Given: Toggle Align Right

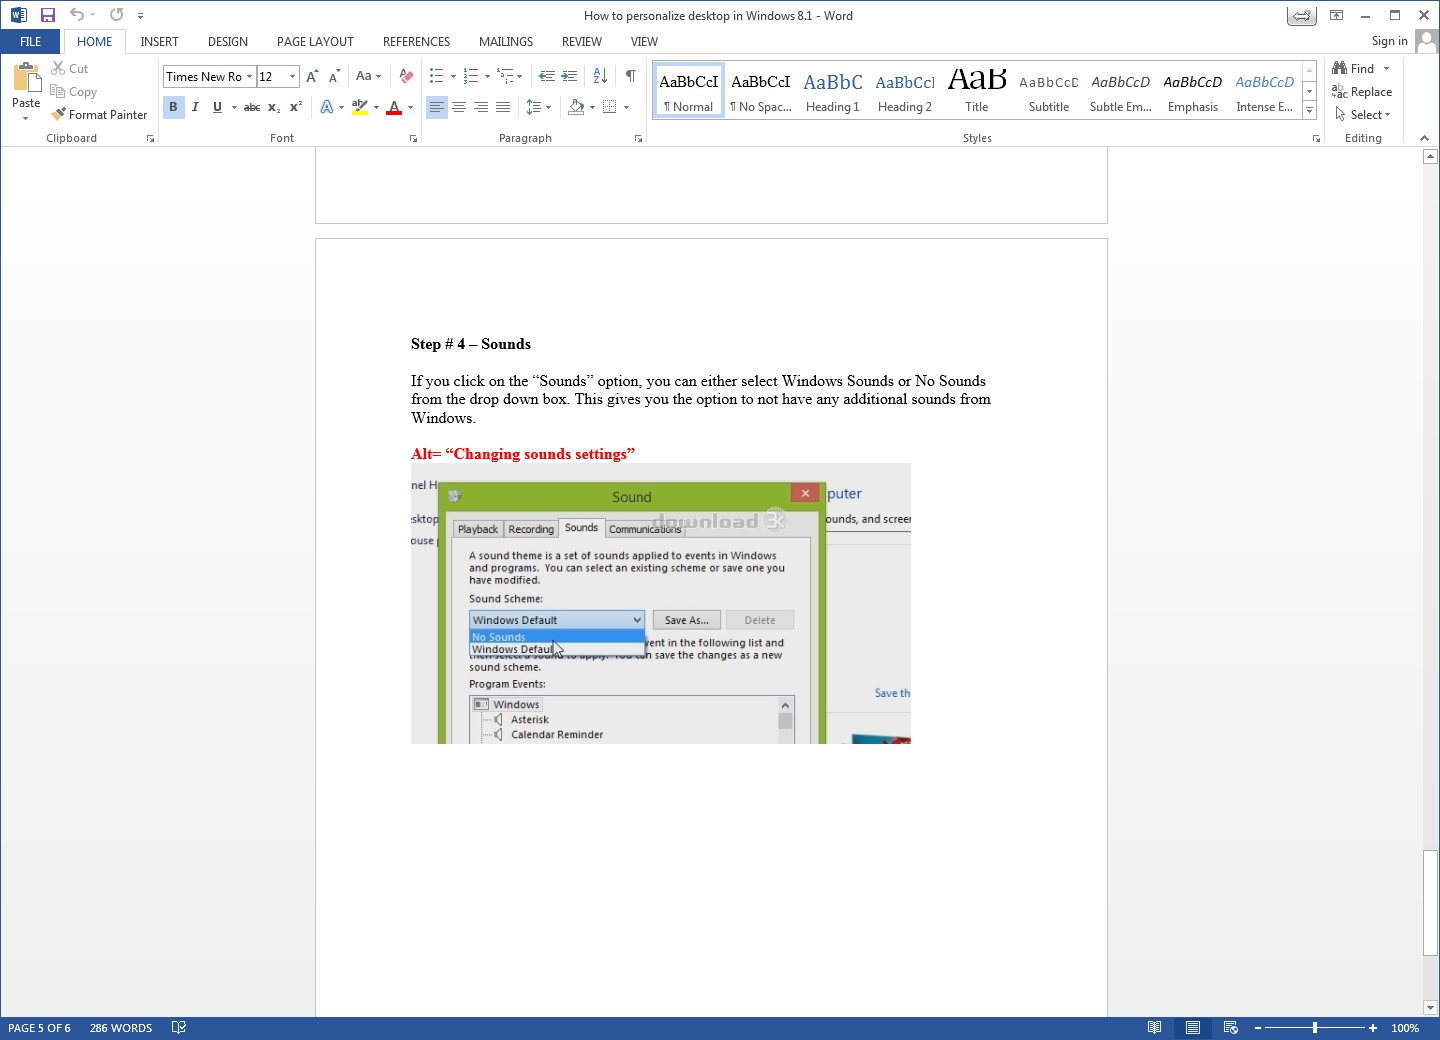Looking at the screenshot, I should [x=481, y=107].
